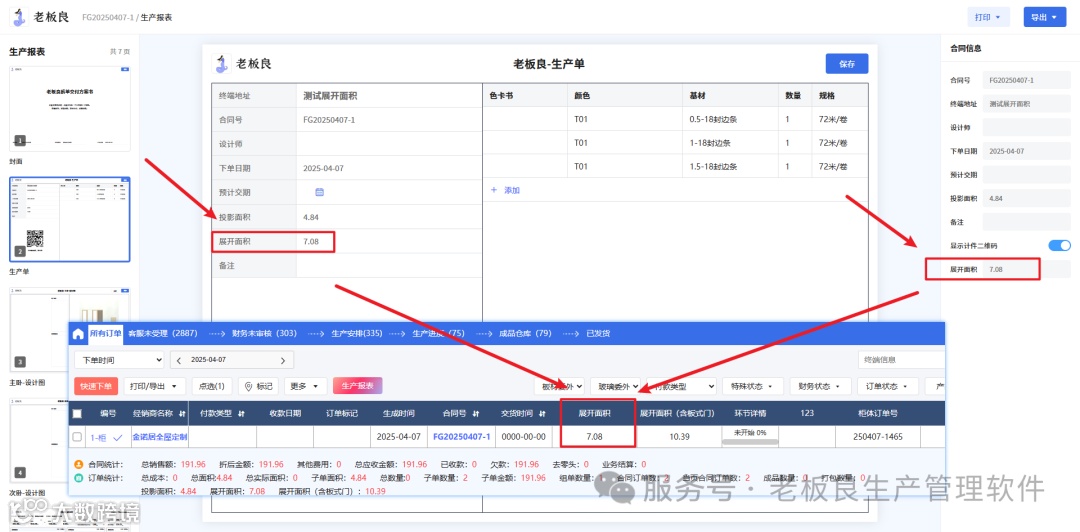Click the 生产报表 gradient button
Screen dimensions: 1080x532
pyautogui.click(x=357, y=386)
